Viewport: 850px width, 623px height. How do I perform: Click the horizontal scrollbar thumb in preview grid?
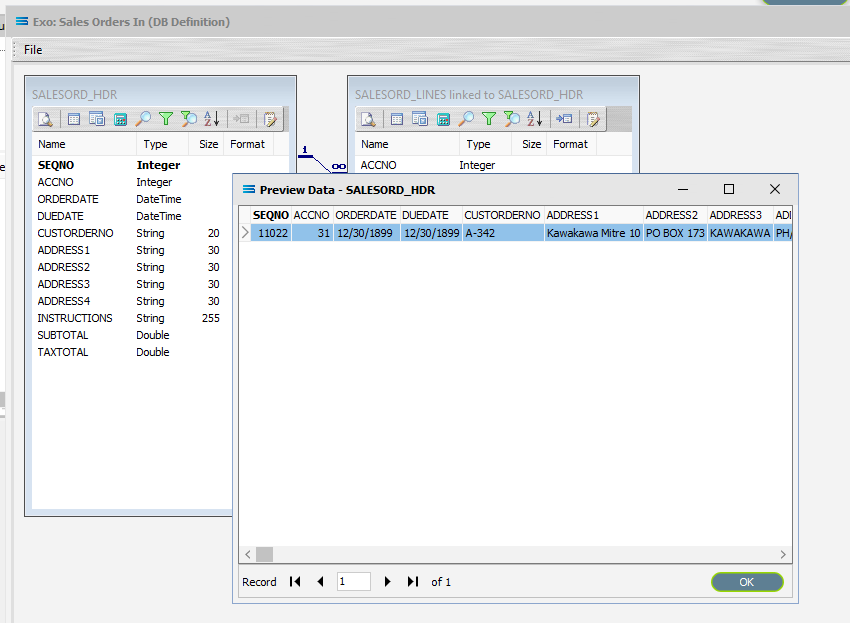click(x=265, y=554)
